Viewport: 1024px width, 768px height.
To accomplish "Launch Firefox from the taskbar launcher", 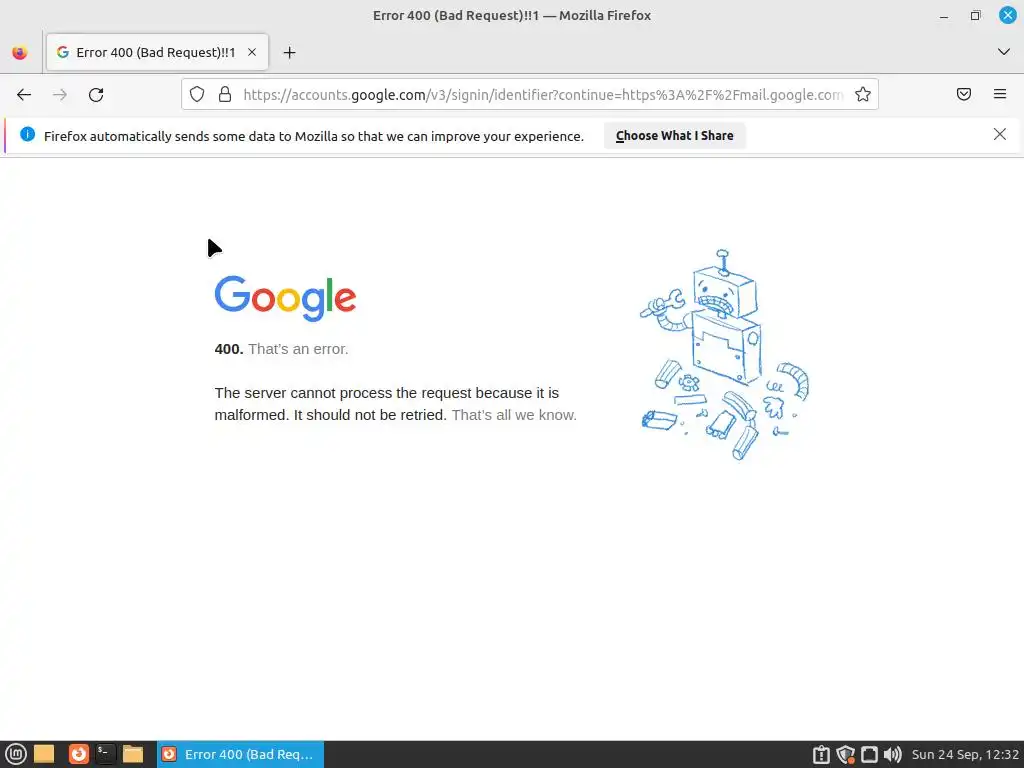I will tap(78, 754).
